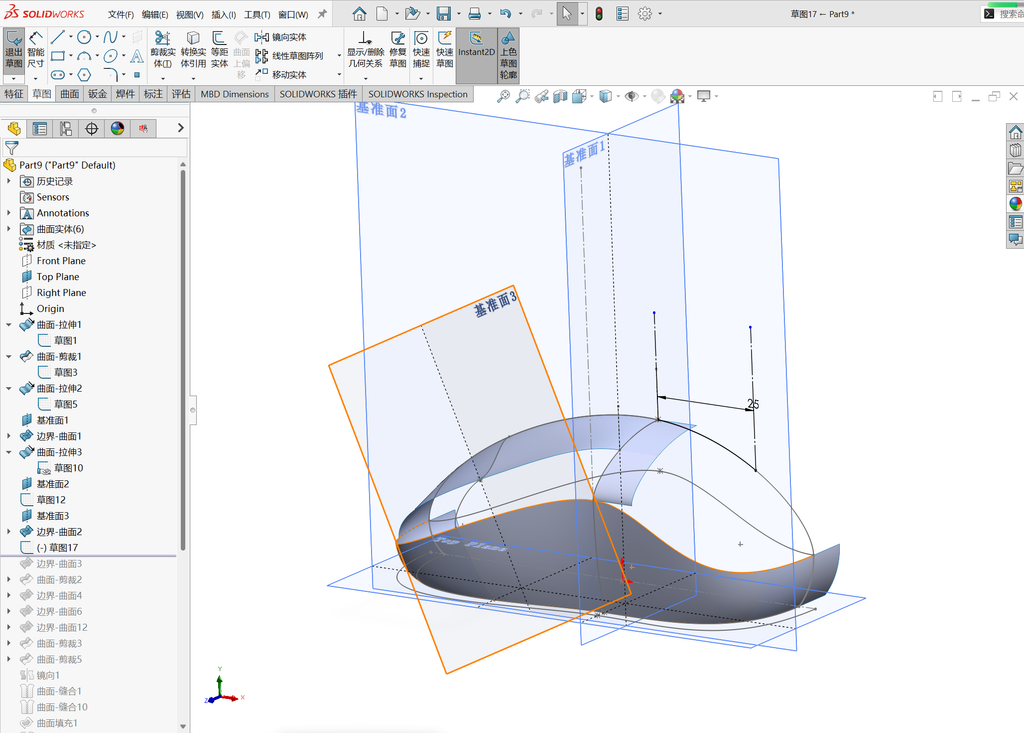This screenshot has width=1024, height=733.
Task: Click Move Entities (移动实体)
Action: point(281,74)
